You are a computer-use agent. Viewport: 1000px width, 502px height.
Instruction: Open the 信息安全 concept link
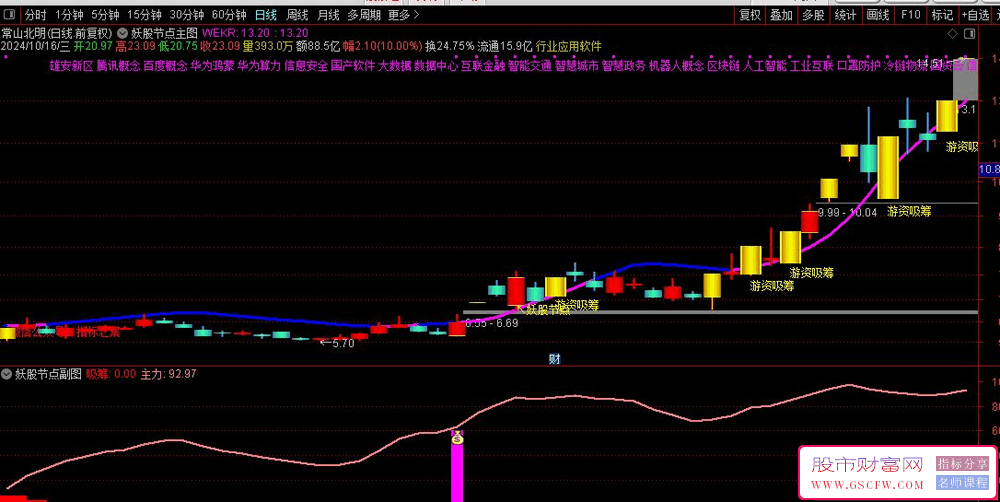[306, 65]
